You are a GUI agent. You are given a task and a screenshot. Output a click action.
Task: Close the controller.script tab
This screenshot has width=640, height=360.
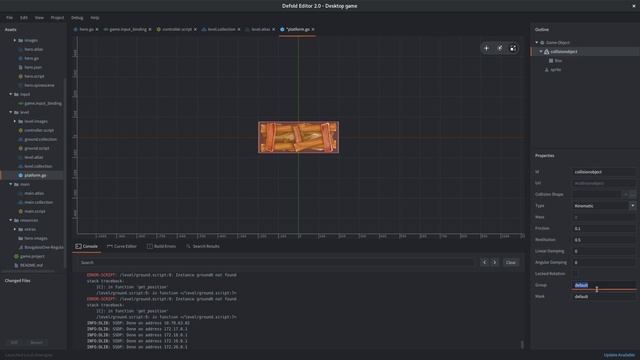tap(195, 29)
